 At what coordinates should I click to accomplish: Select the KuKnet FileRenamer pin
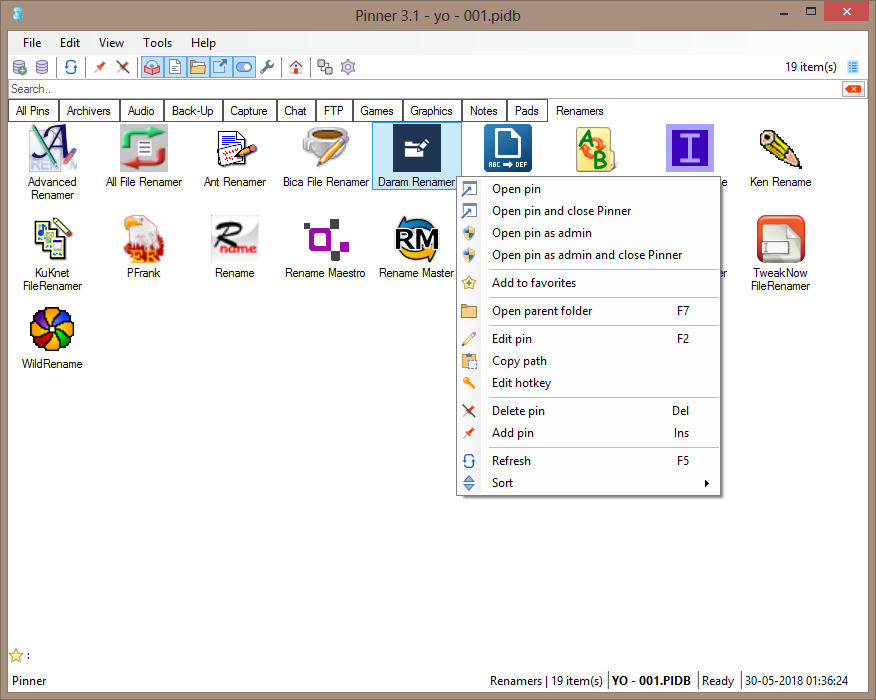tap(52, 253)
